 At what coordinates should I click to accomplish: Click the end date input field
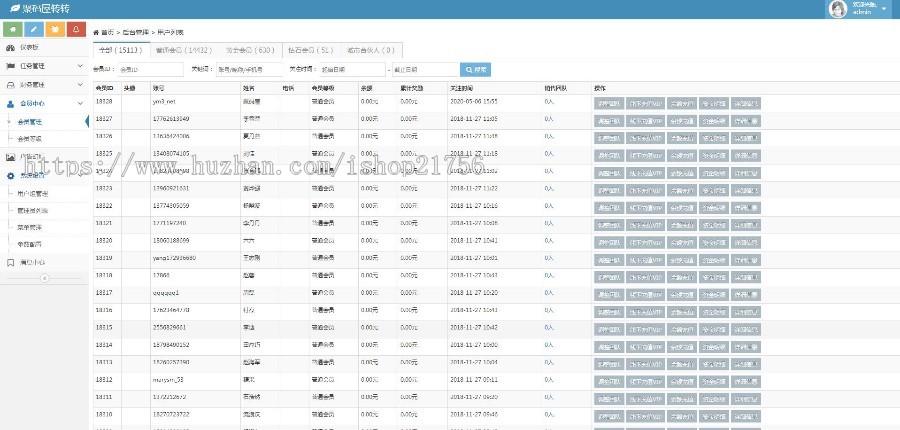tap(425, 69)
